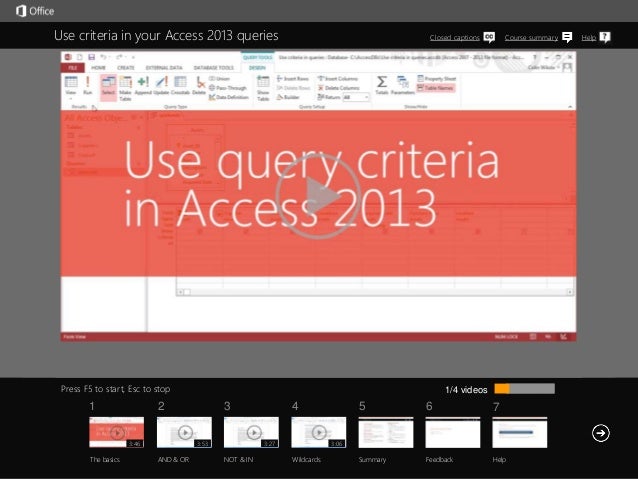
Task: Open the FILE tab in Access
Action: [73, 68]
